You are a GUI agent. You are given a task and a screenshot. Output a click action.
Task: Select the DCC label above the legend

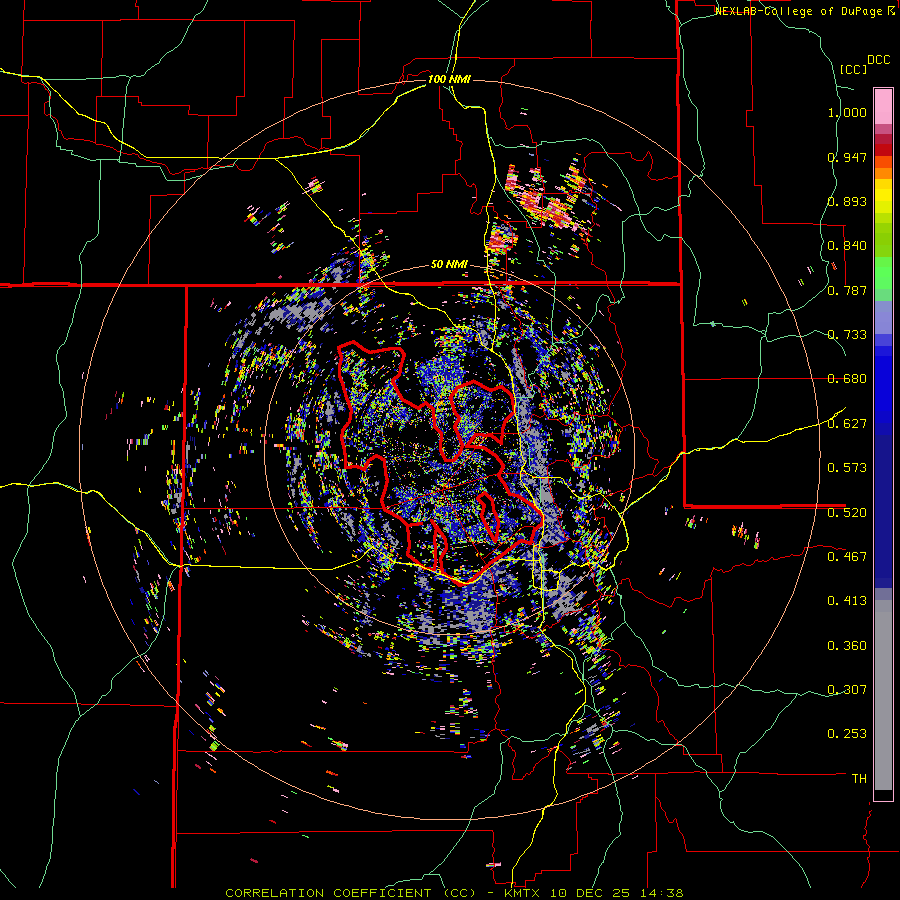878,60
